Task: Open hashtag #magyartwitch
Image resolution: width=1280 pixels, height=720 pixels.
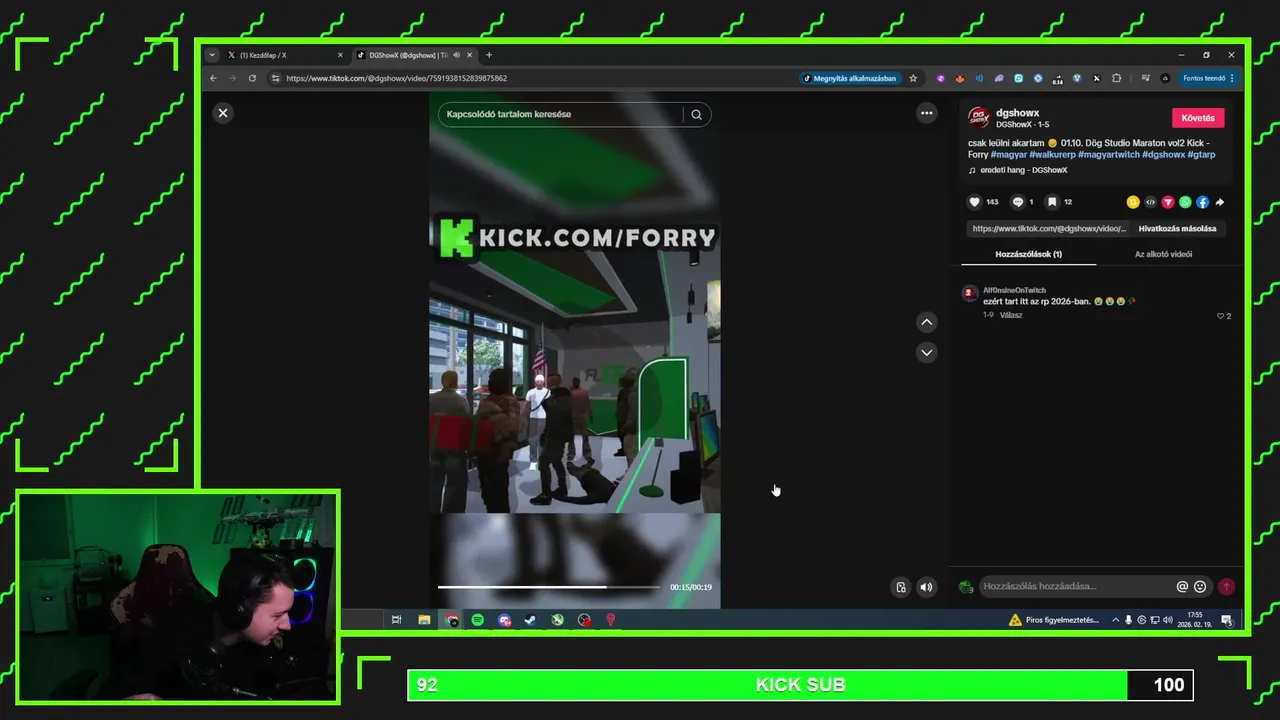Action: [1108, 155]
